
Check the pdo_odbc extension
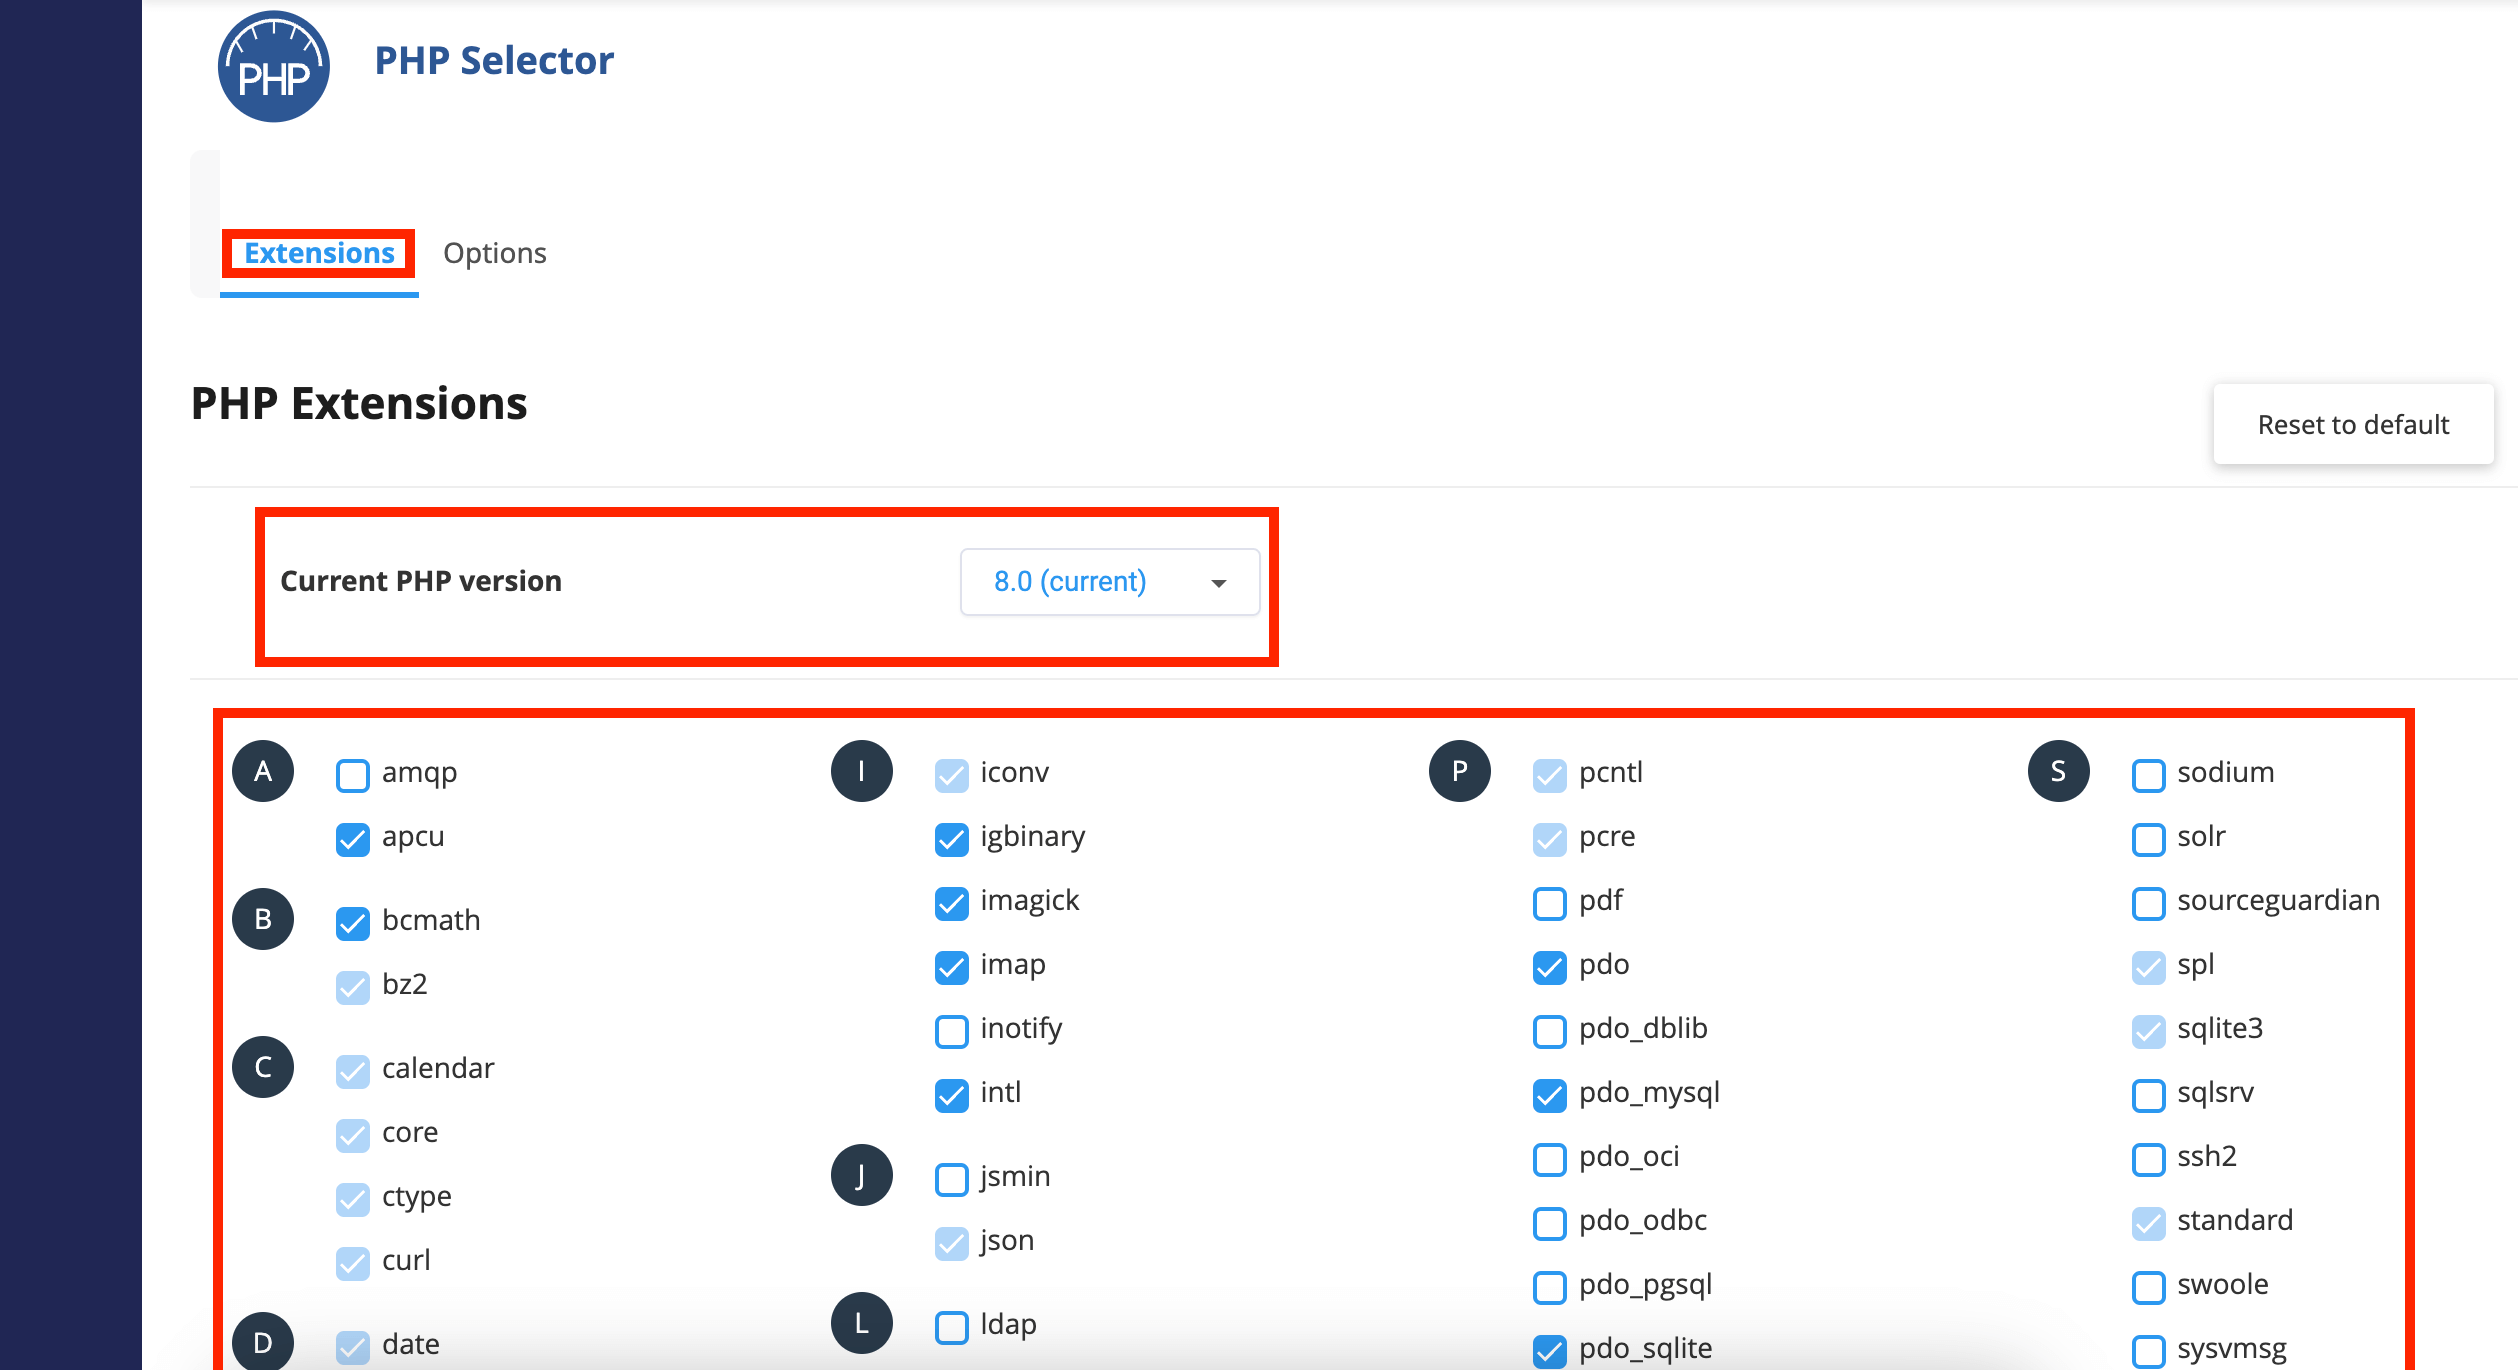click(x=1550, y=1223)
